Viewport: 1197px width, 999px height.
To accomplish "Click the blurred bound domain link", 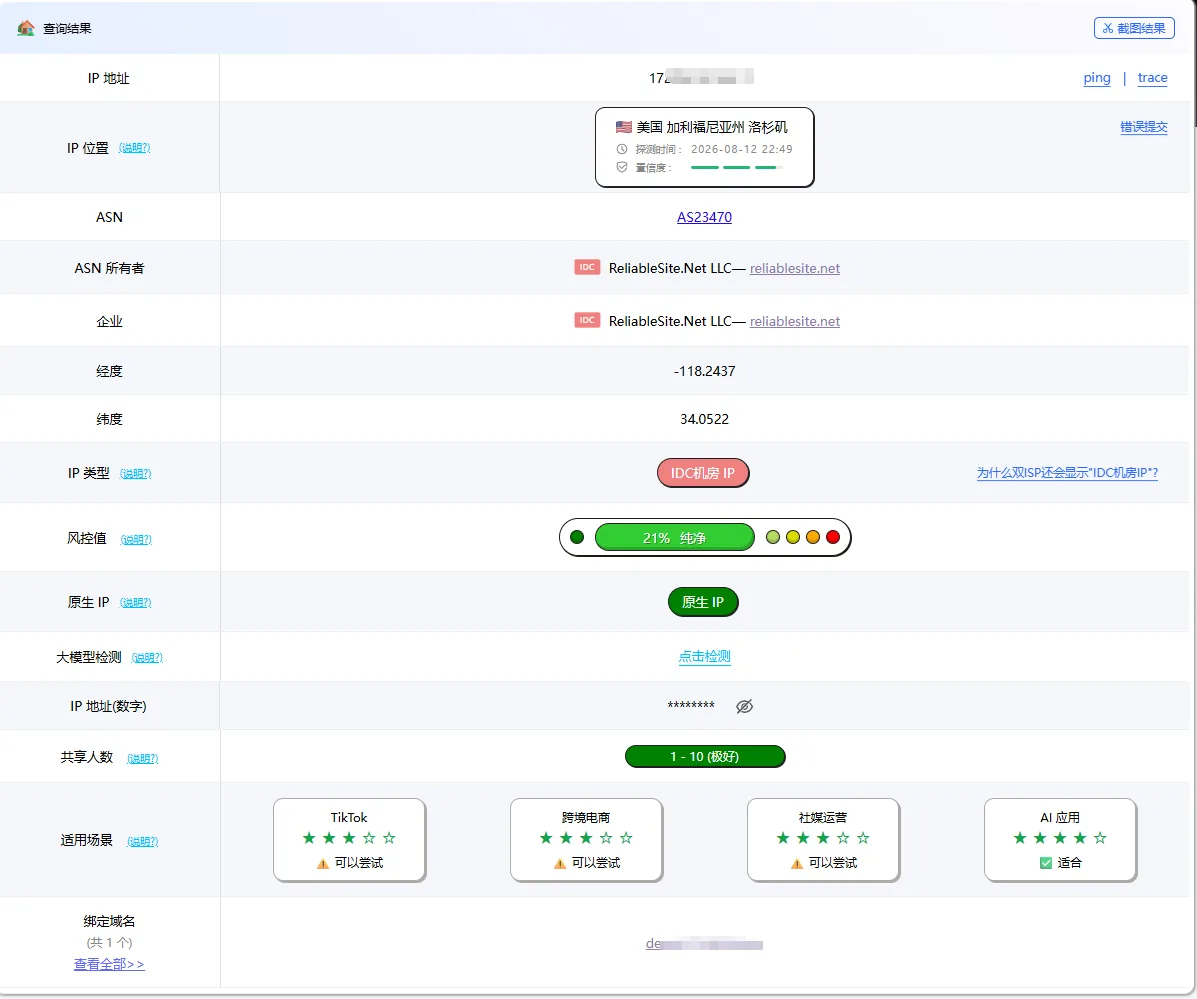I will (x=704, y=944).
